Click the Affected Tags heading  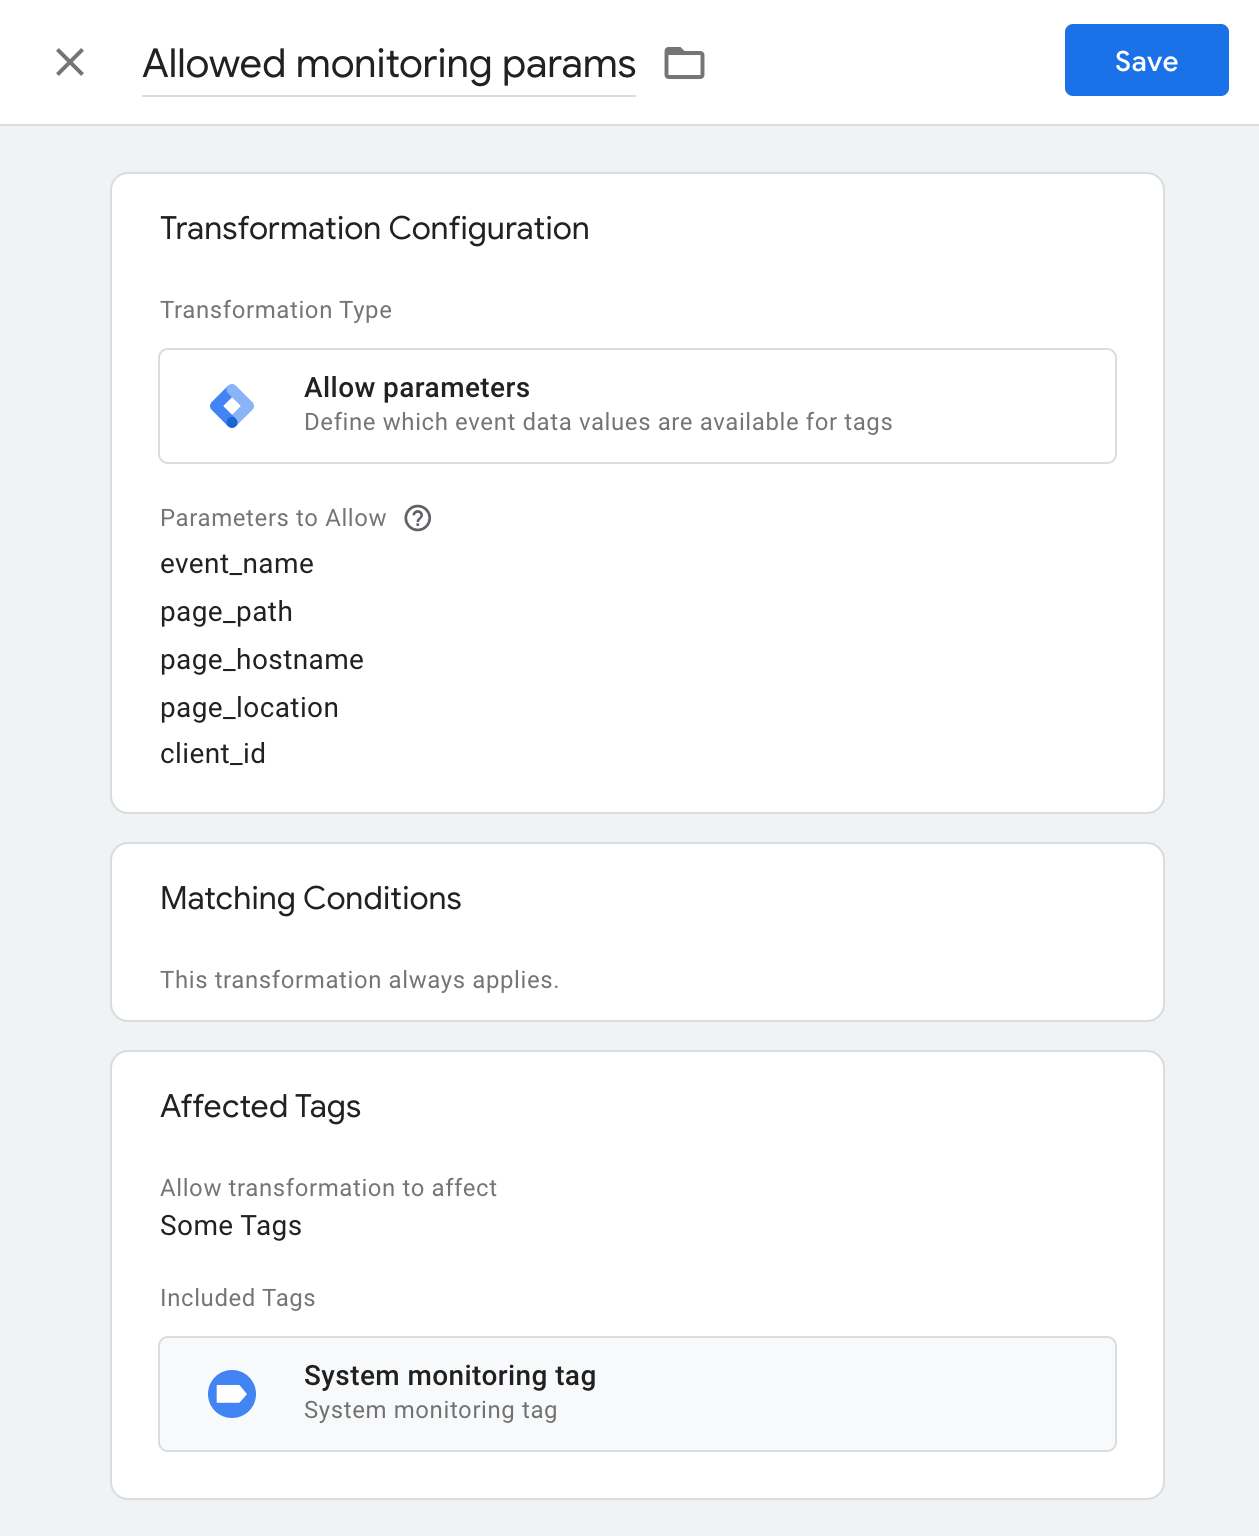pyautogui.click(x=260, y=1106)
